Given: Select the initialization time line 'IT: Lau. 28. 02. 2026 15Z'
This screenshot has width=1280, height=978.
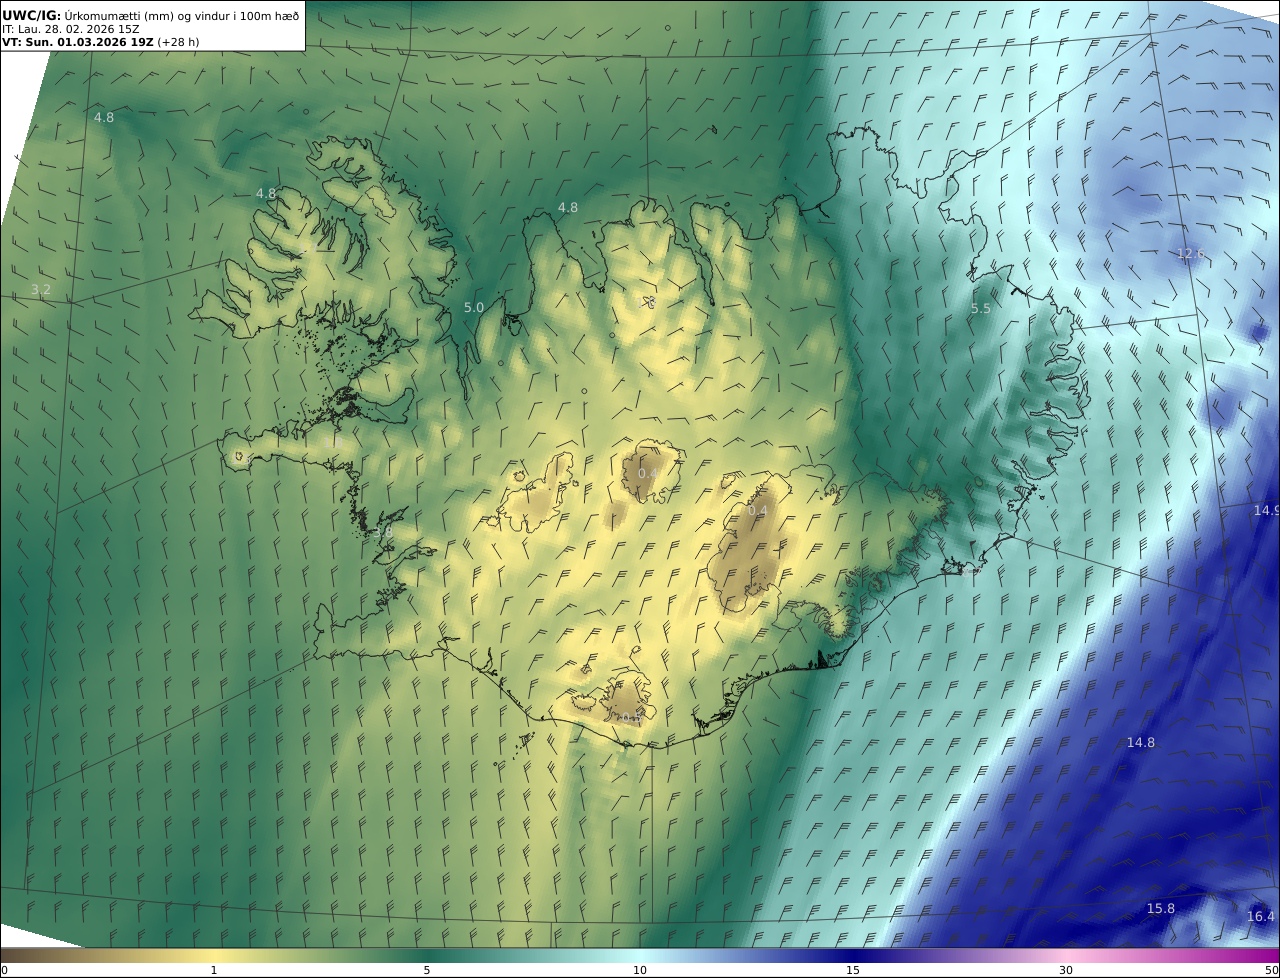Looking at the screenshot, I should (x=71, y=29).
